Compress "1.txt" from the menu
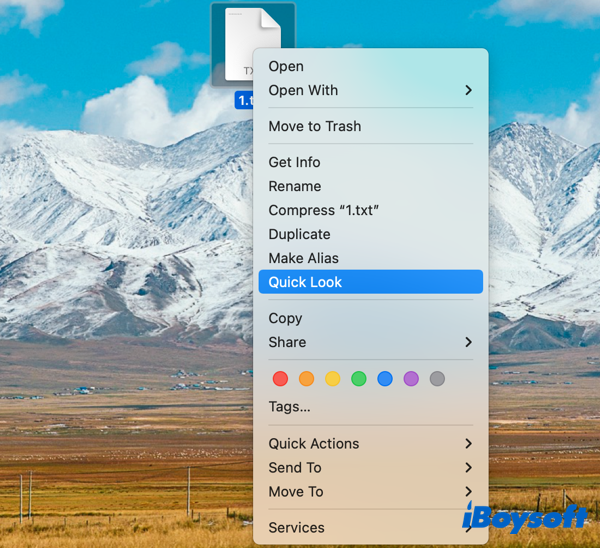 pos(323,210)
